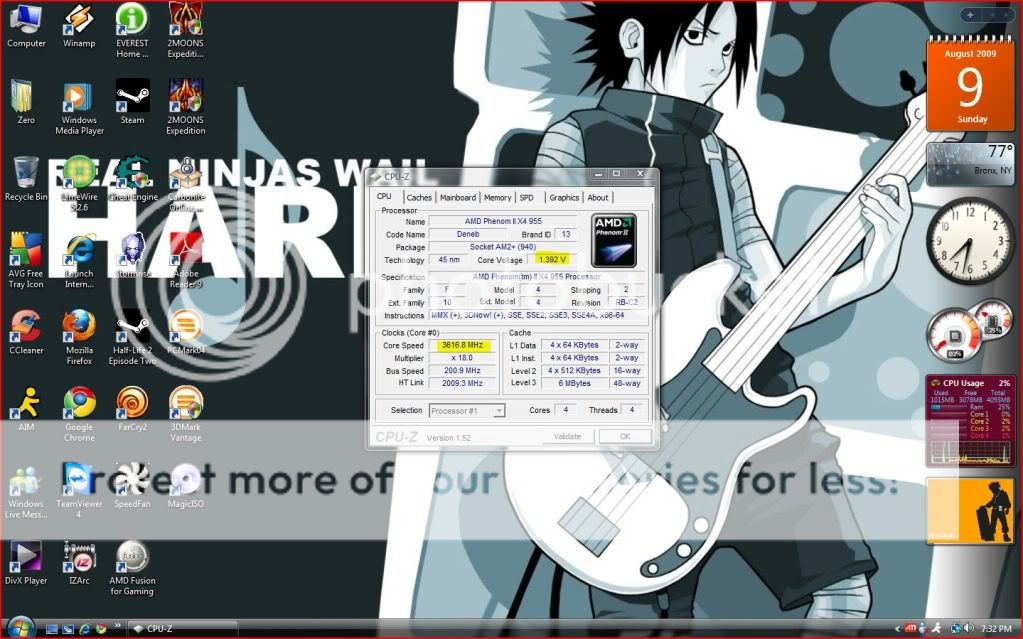Click the AMD Phenom II logo in CPU-Z
This screenshot has height=639, width=1023.
pos(613,241)
